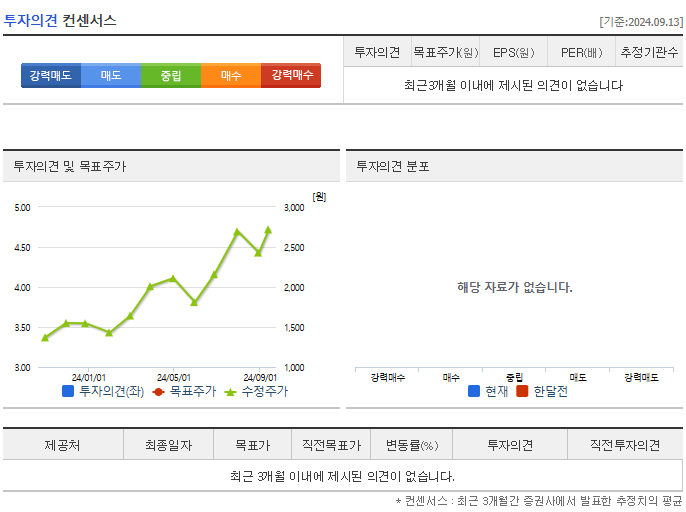Click the blue 투자의견(좌) legend square
This screenshot has height=512, width=686.
click(68, 391)
